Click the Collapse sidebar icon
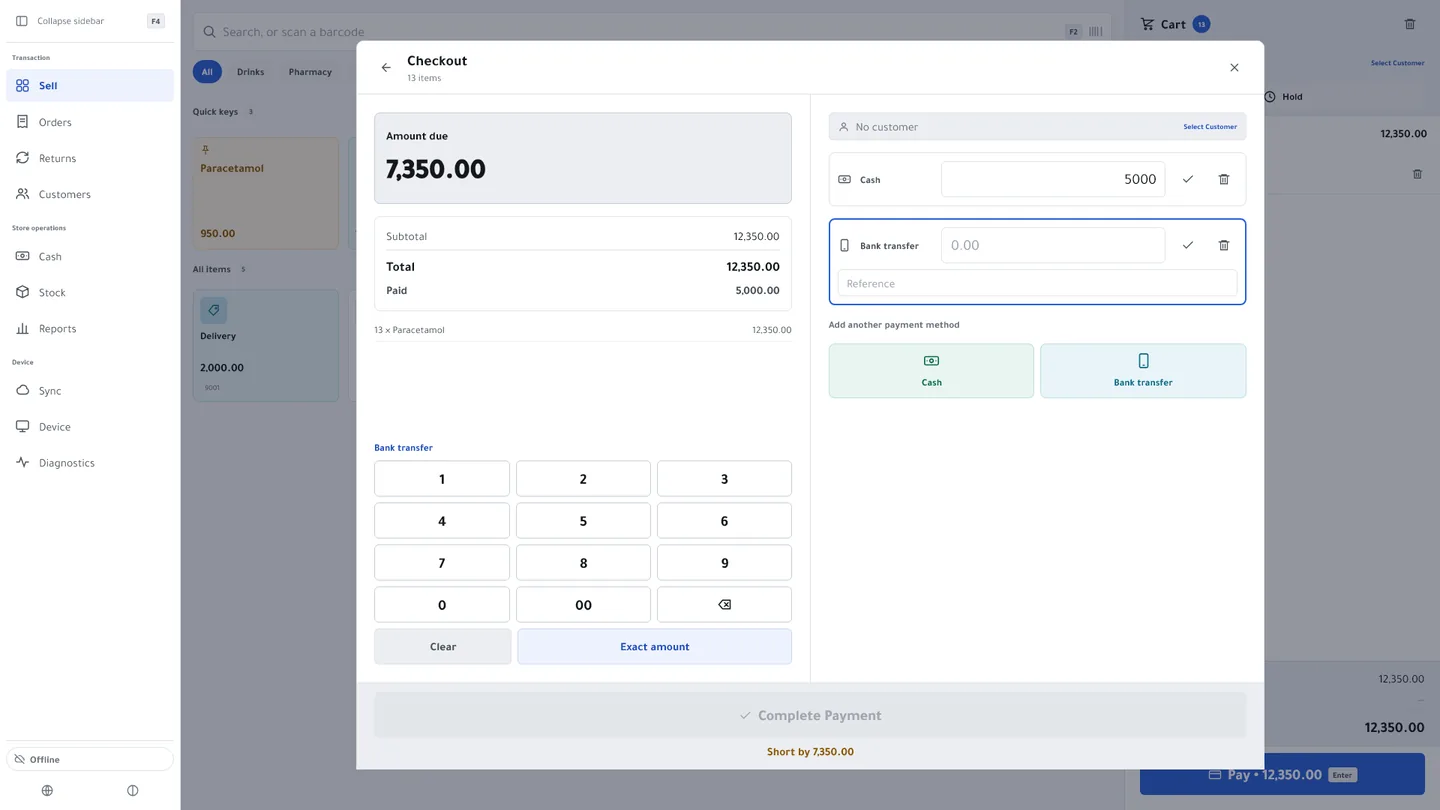 click(x=22, y=21)
